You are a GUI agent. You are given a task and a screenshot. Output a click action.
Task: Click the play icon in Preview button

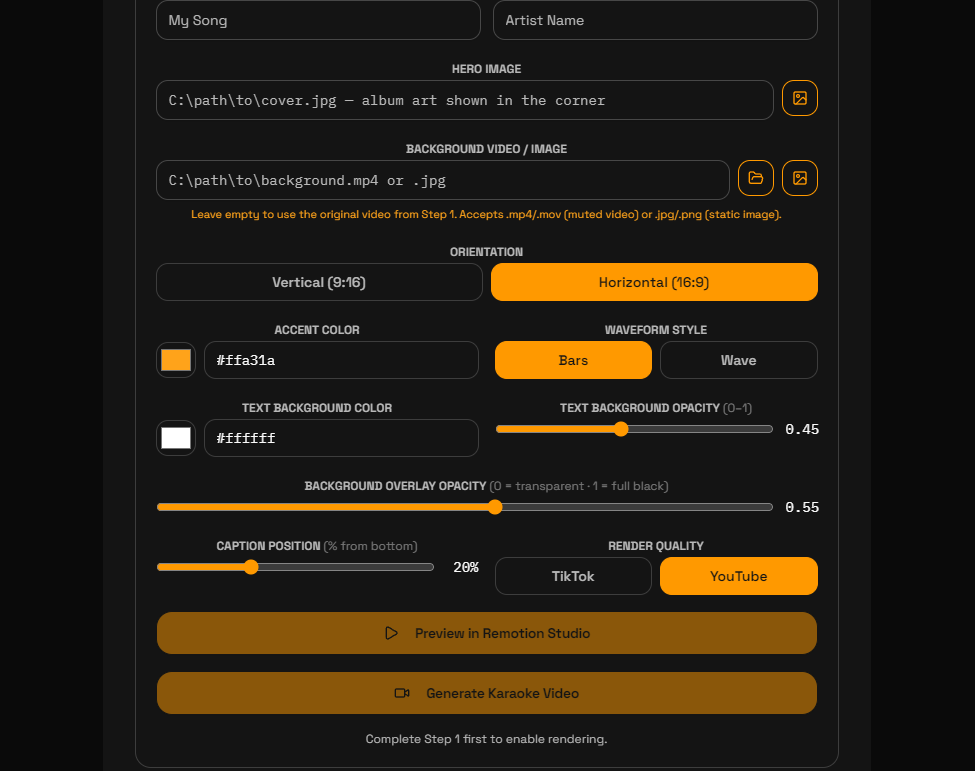tap(391, 633)
